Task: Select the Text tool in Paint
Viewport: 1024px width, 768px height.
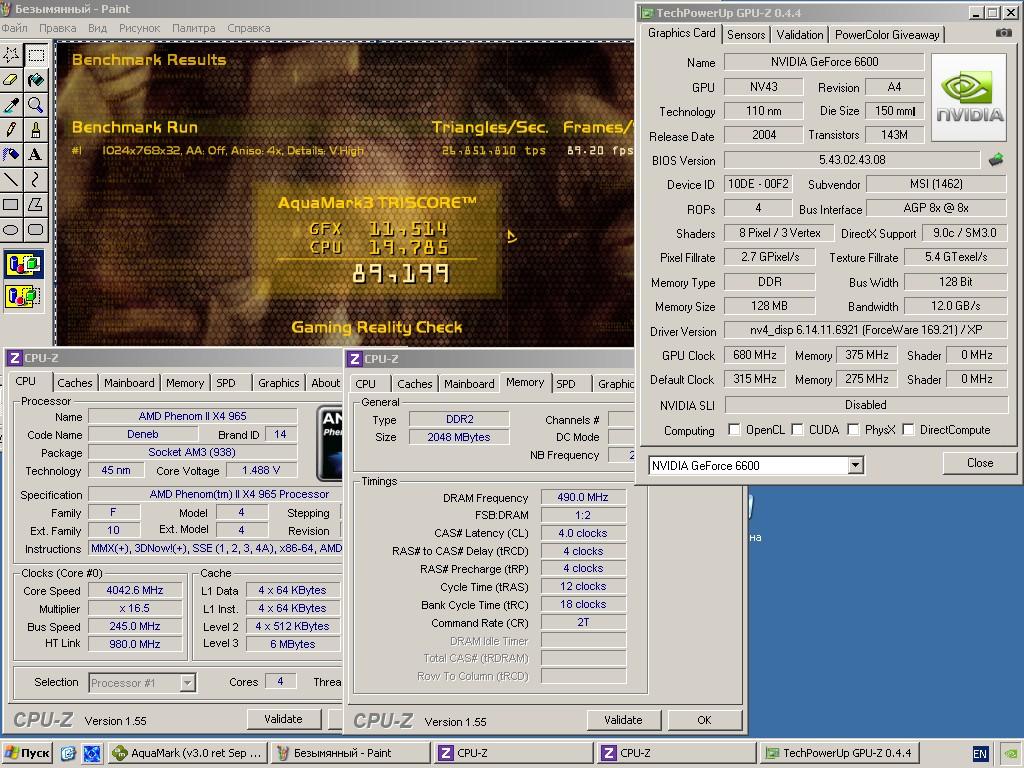Action: click(x=36, y=154)
